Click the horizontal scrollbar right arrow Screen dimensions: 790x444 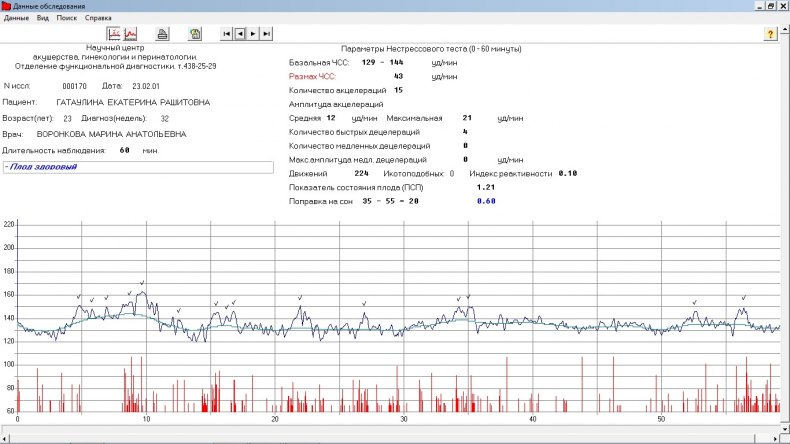tap(775, 438)
